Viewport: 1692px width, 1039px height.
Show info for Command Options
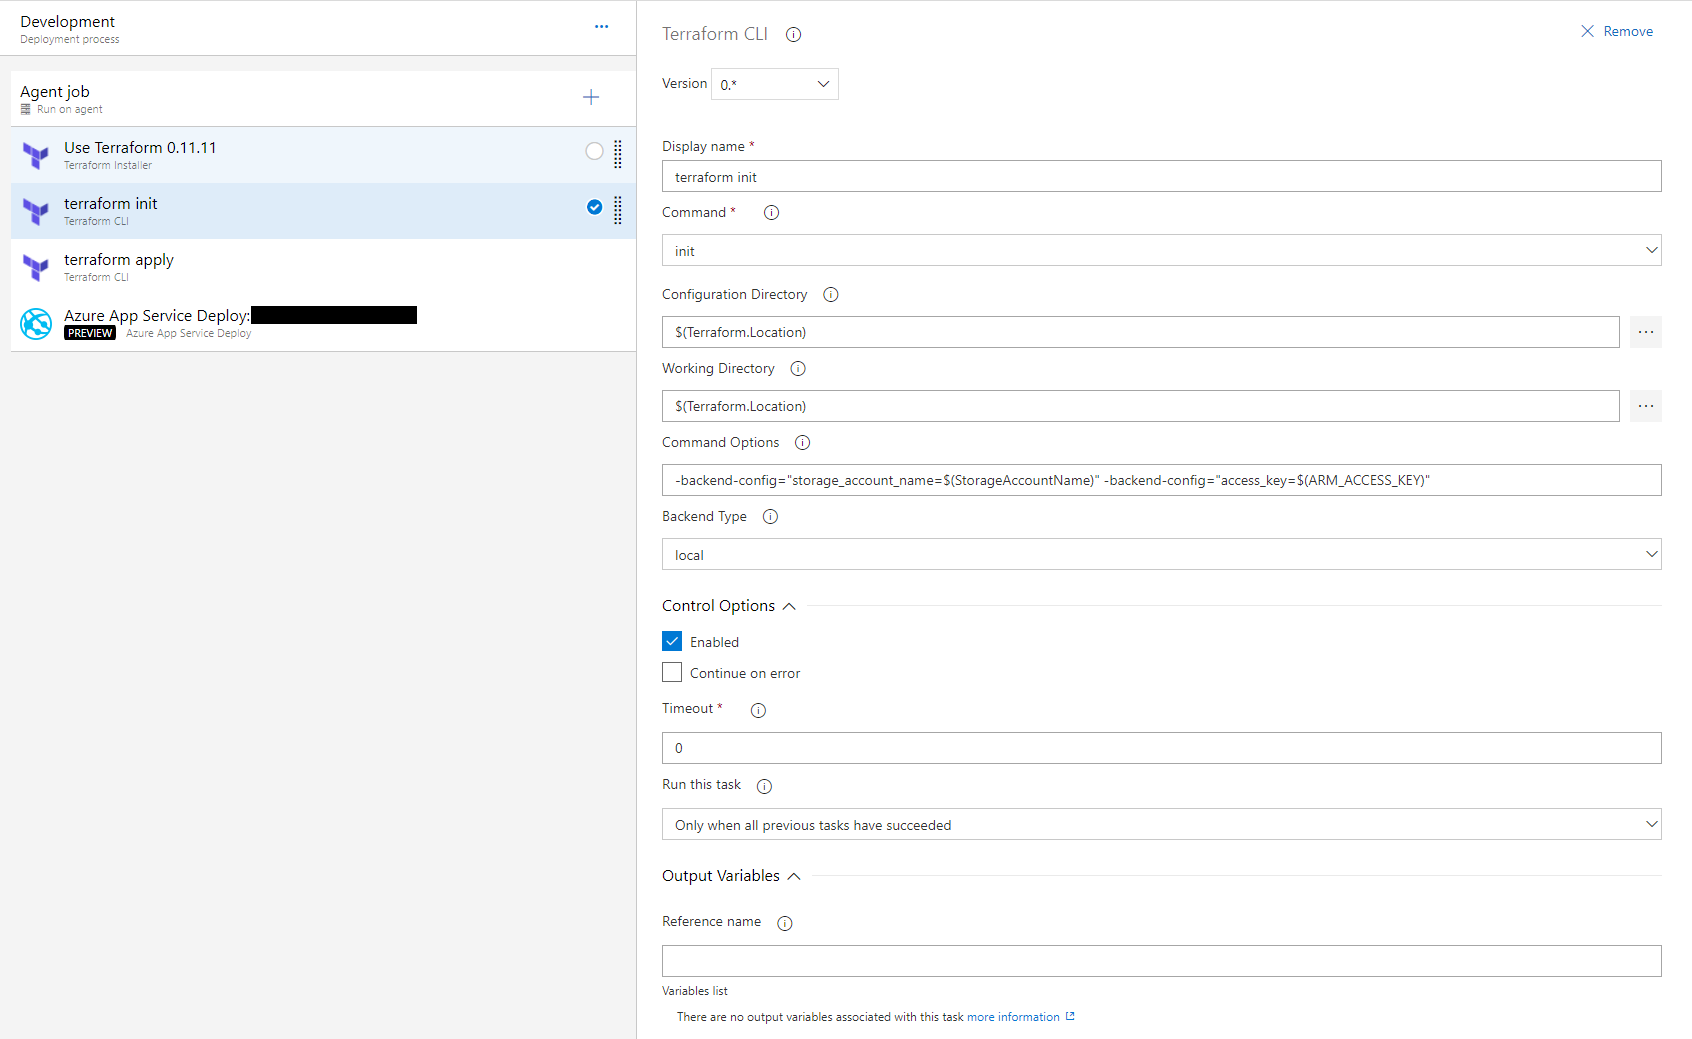click(x=802, y=443)
